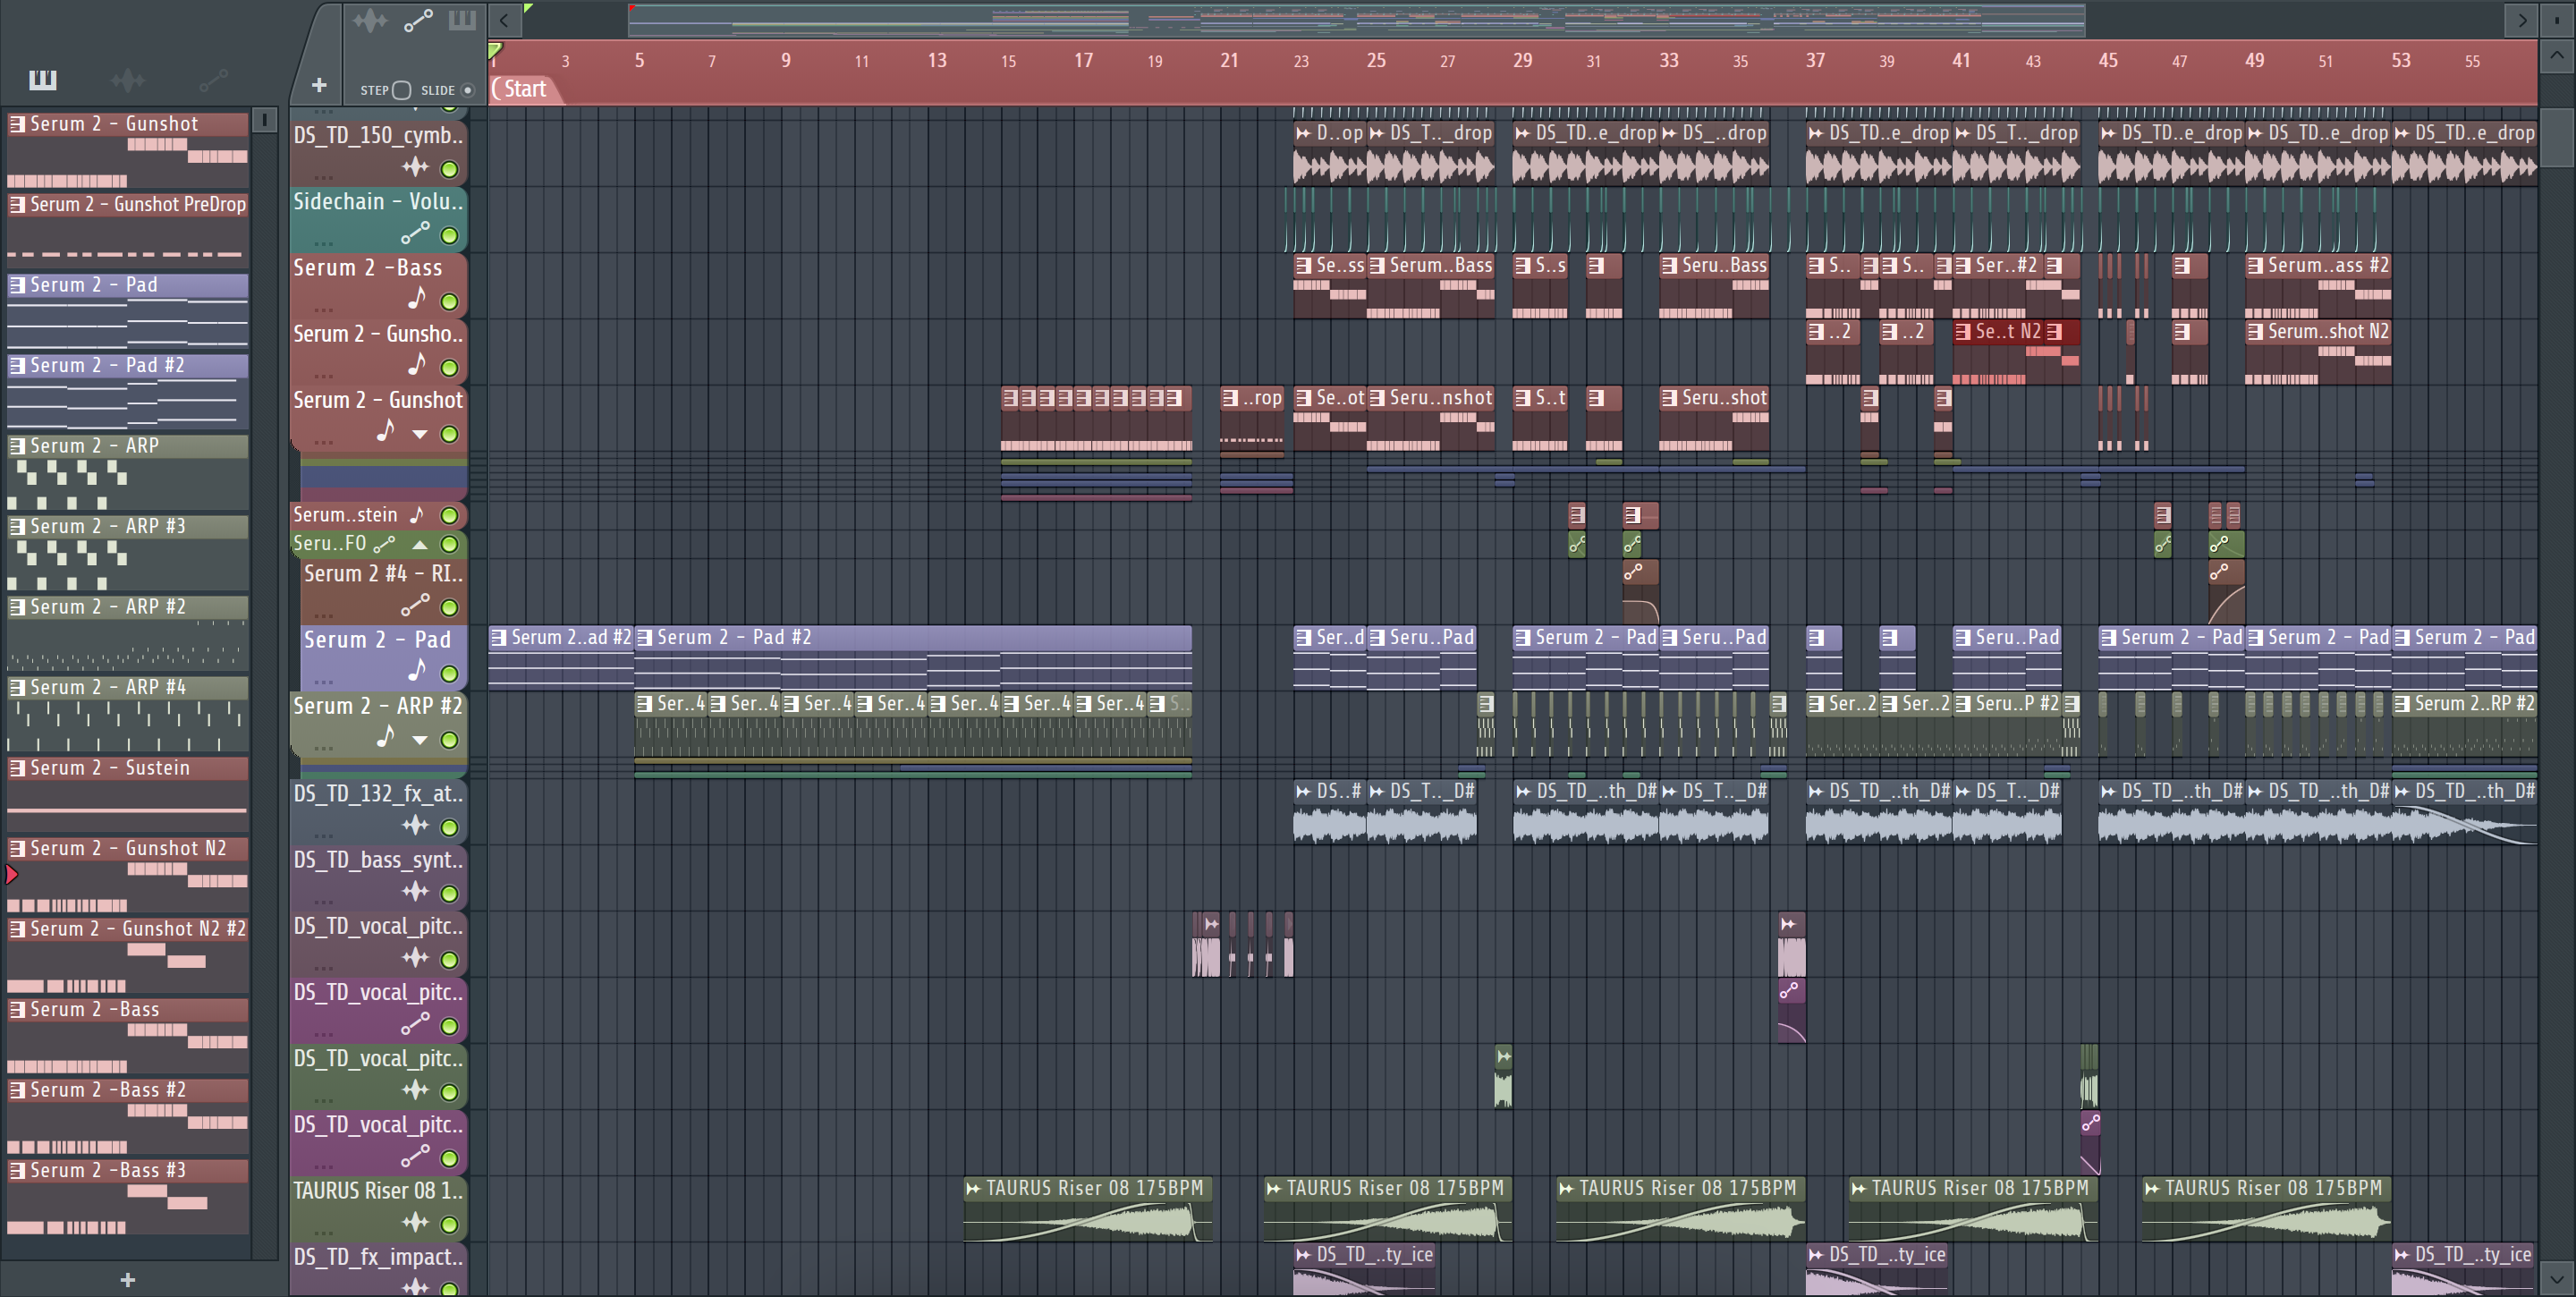
Task: Select Serum 2 -Bass #3 pattern in picker
Action: click(x=128, y=1196)
